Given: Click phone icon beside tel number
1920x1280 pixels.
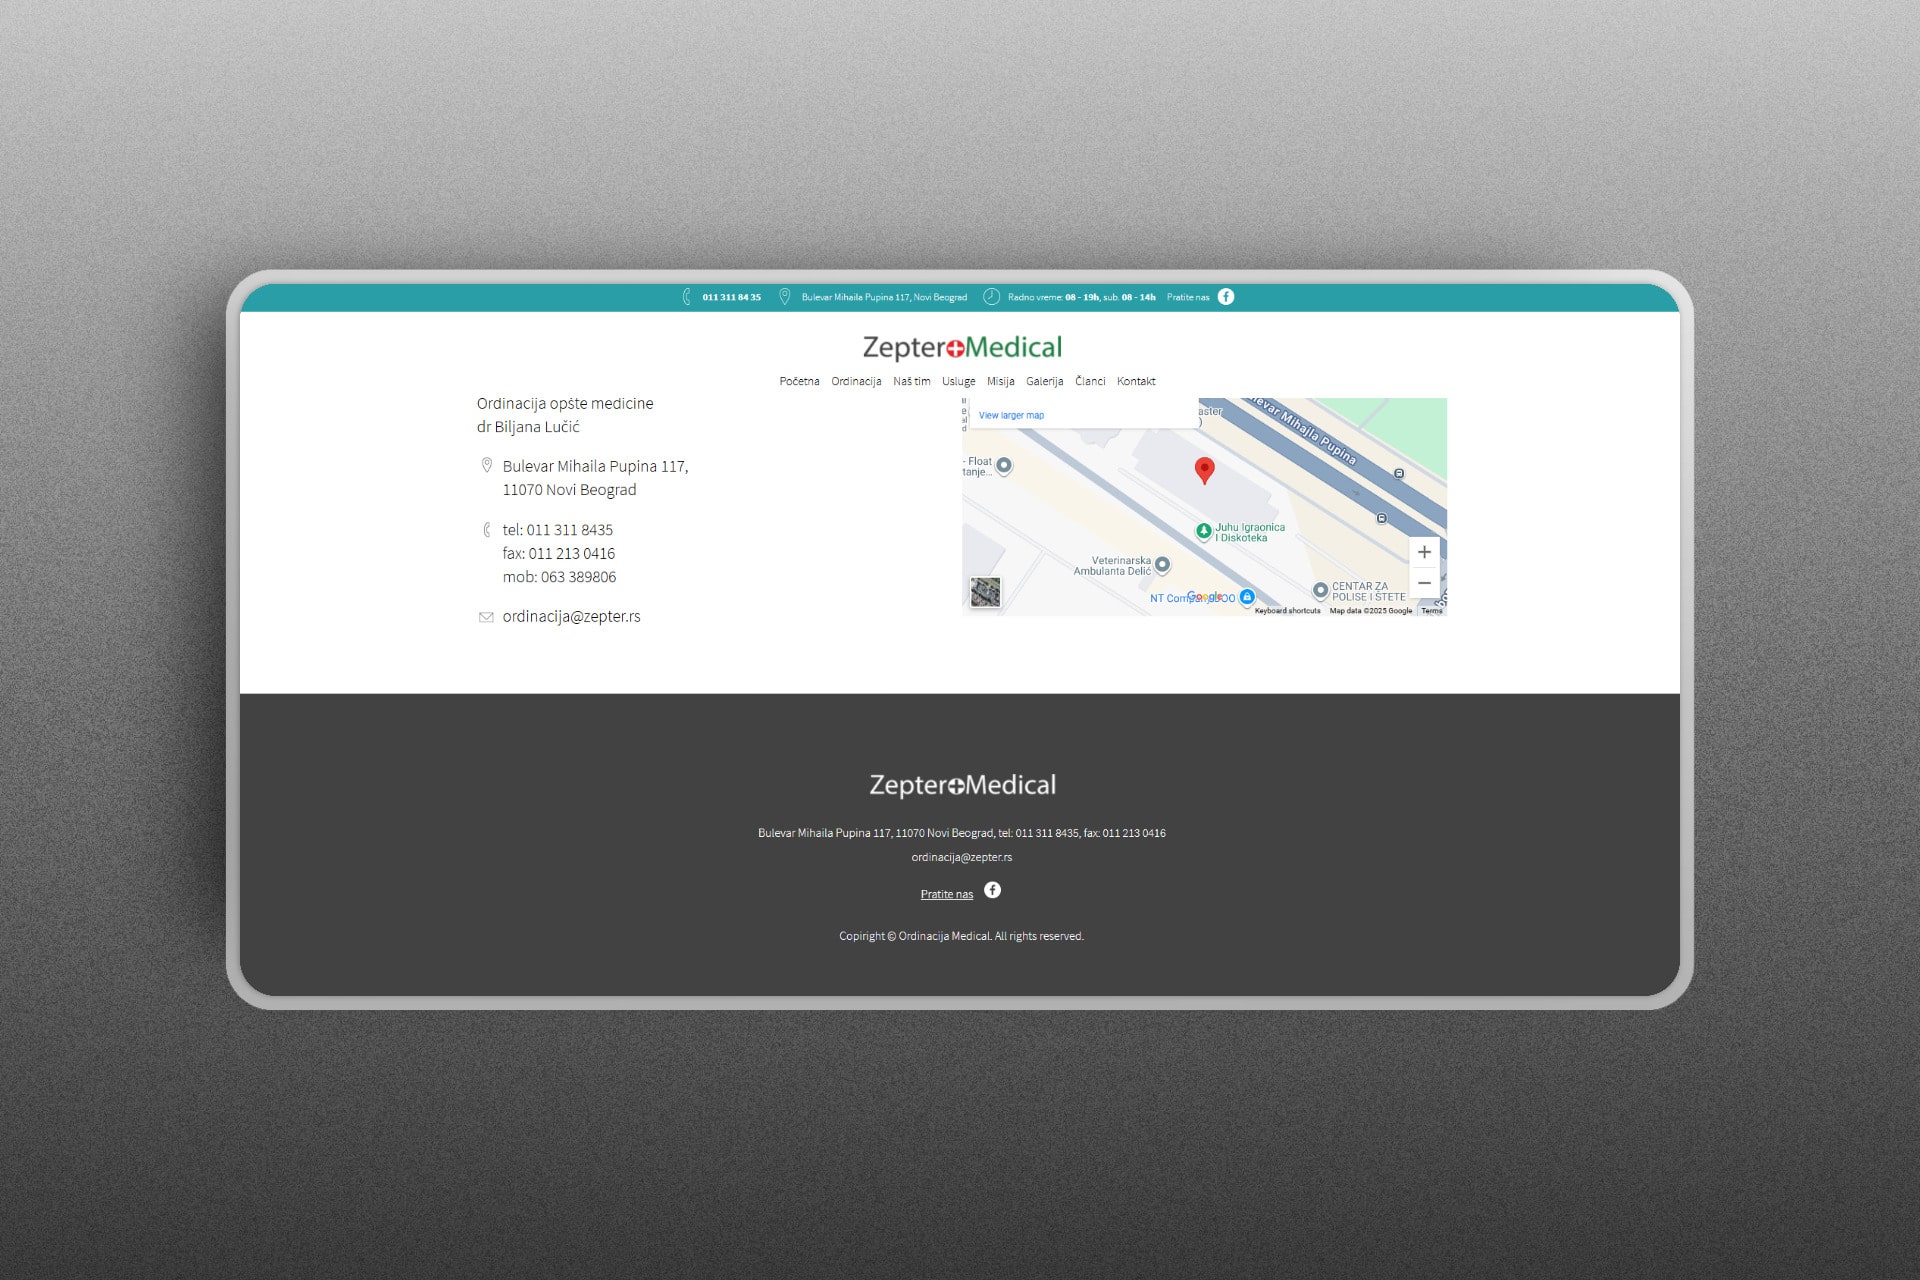Looking at the screenshot, I should 487,530.
